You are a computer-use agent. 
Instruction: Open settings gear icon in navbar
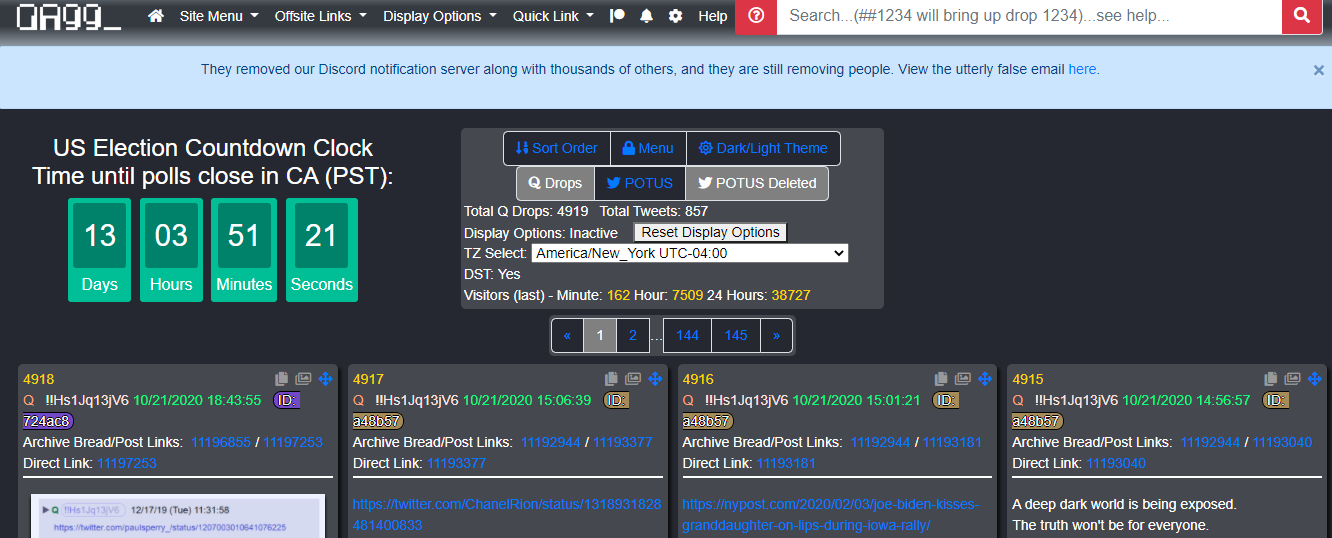pos(676,16)
